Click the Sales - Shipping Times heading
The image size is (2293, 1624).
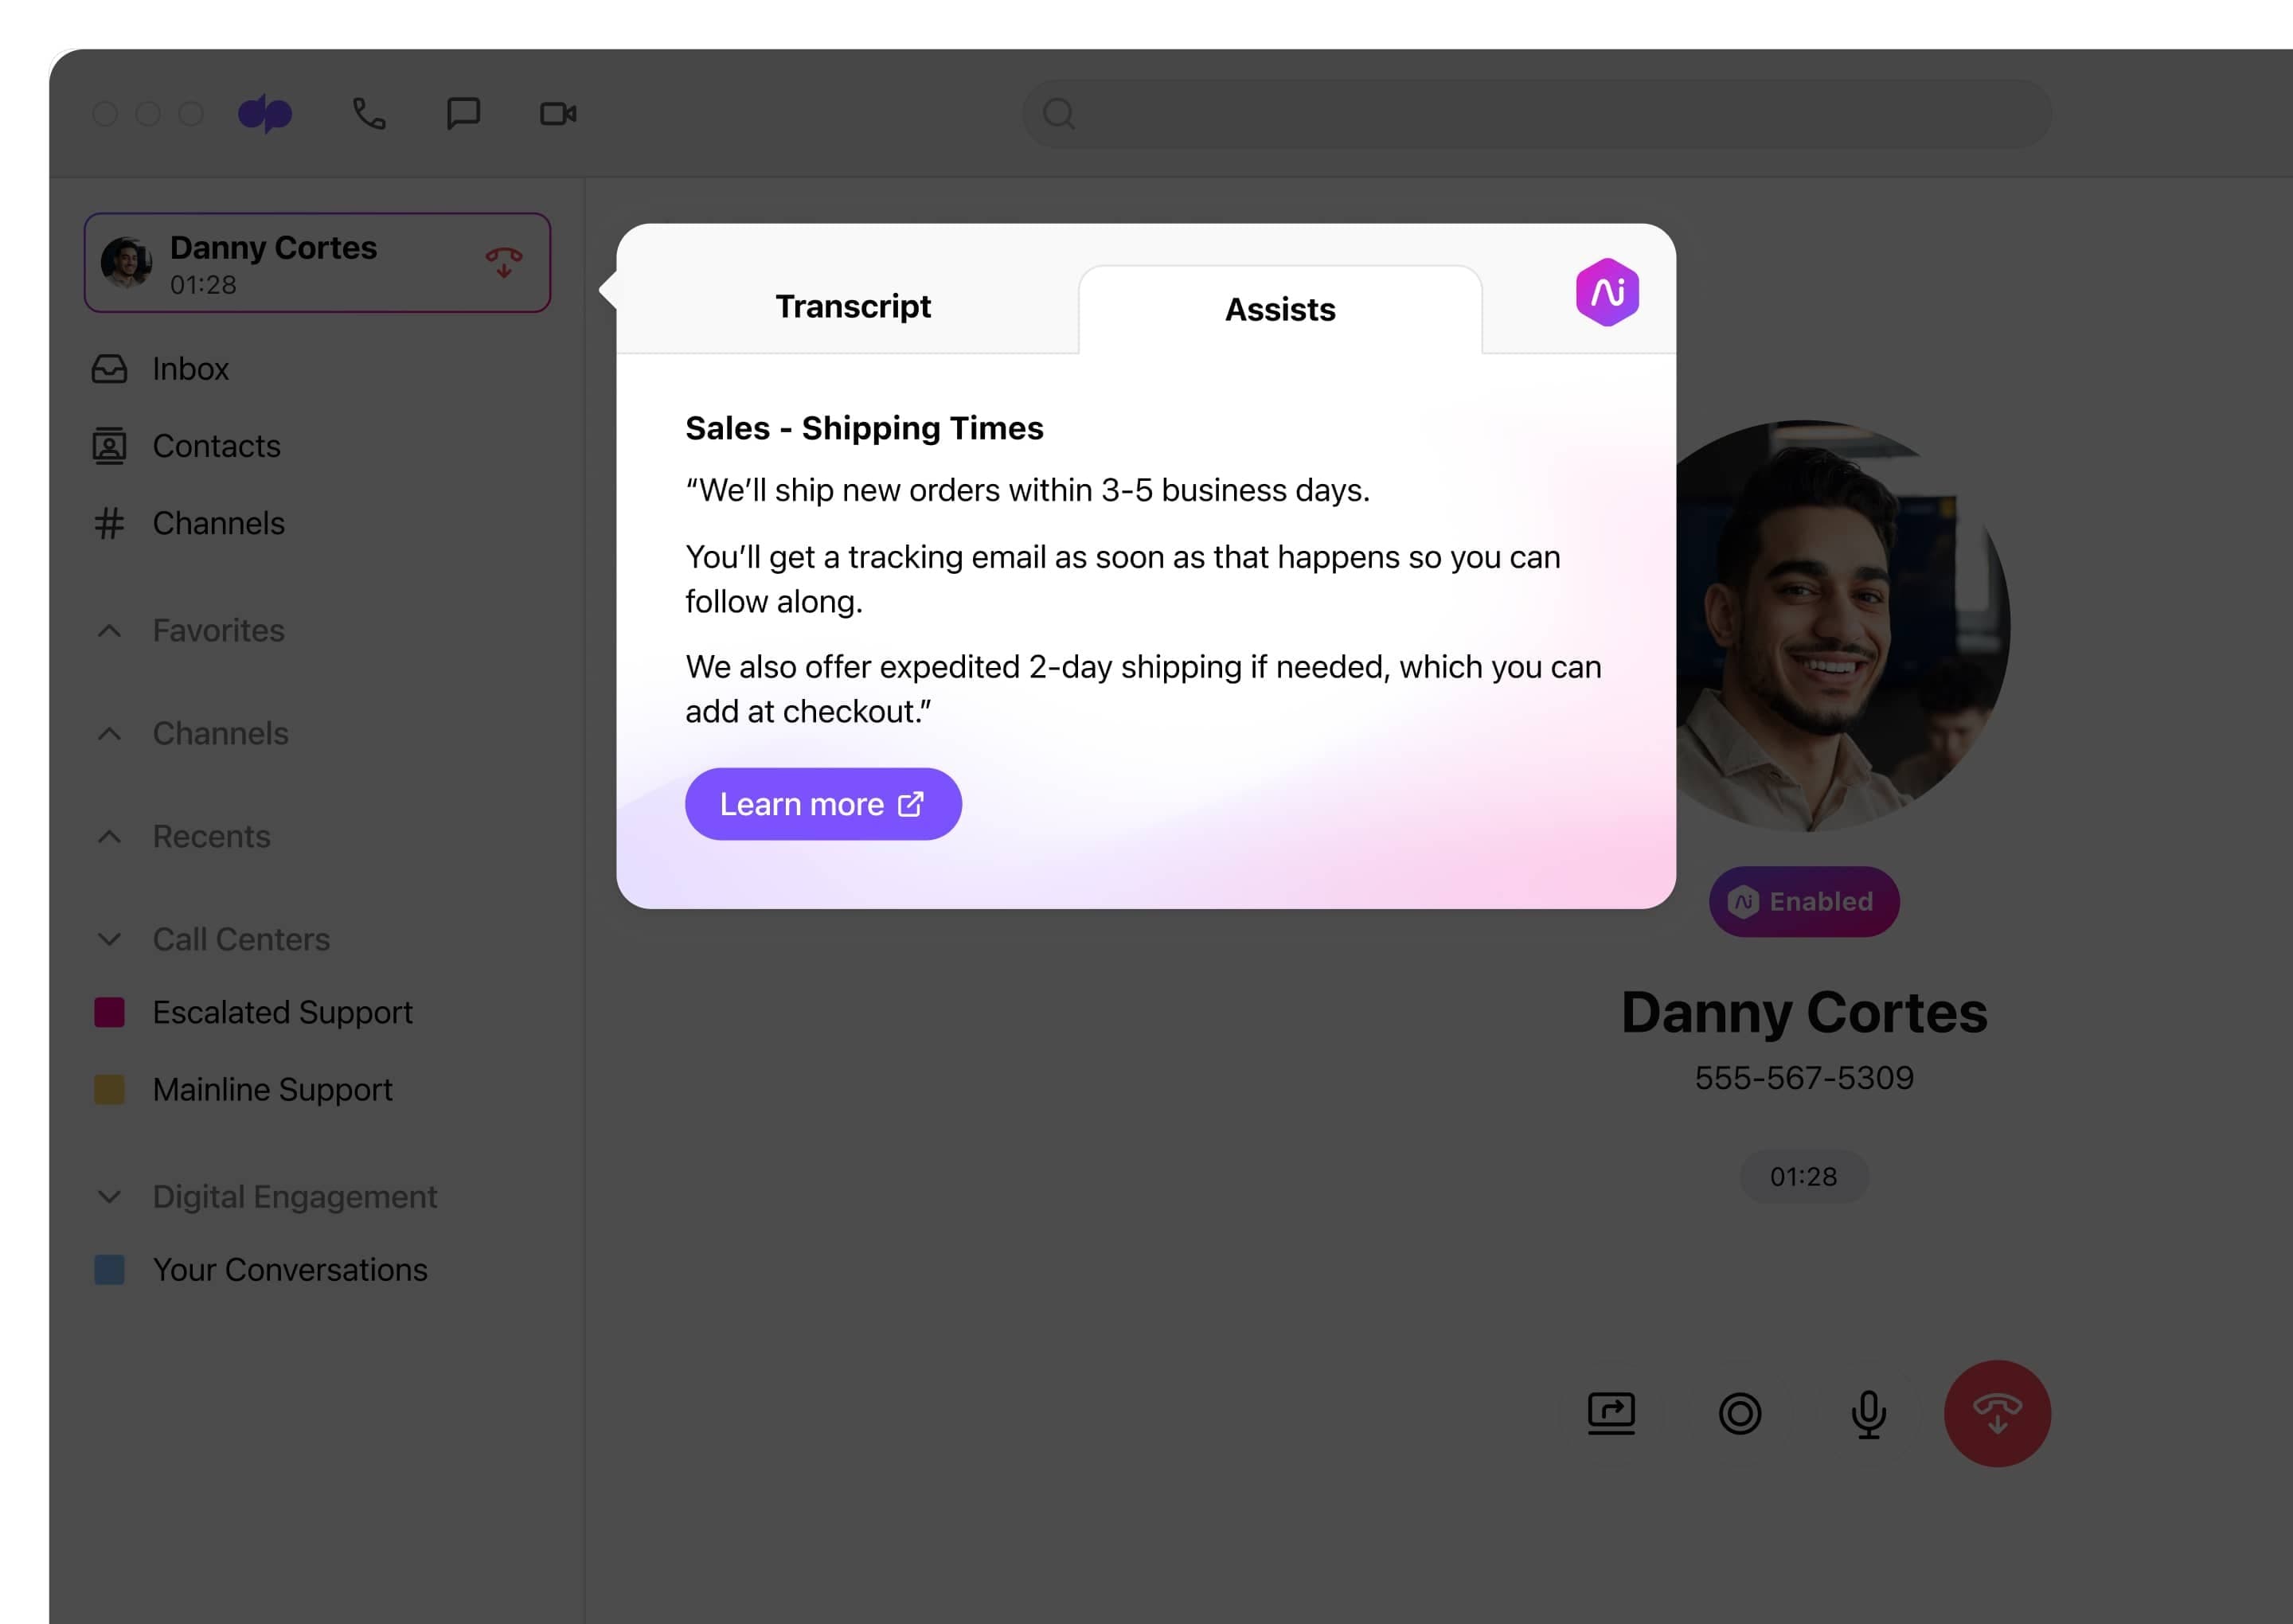point(864,428)
